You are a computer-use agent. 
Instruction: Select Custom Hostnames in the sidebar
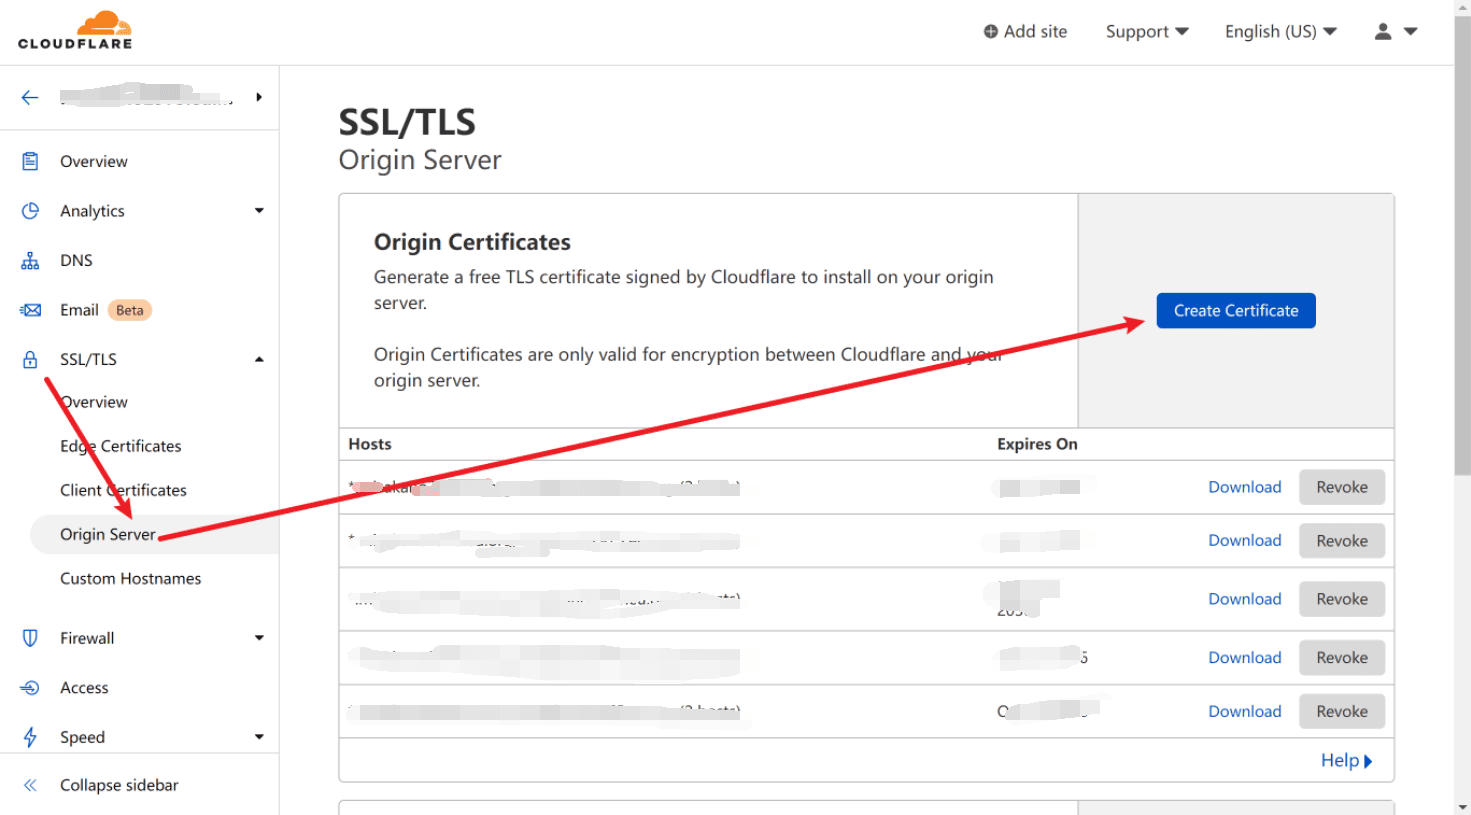click(130, 579)
